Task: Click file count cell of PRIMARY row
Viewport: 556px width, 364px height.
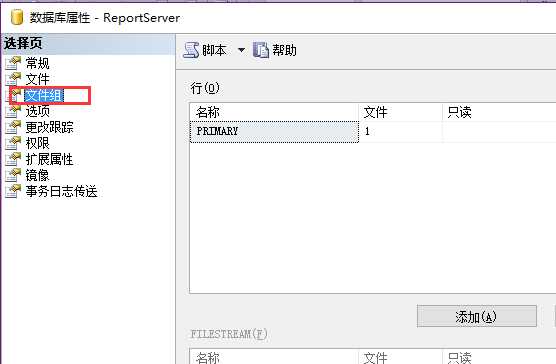Action: [401, 131]
